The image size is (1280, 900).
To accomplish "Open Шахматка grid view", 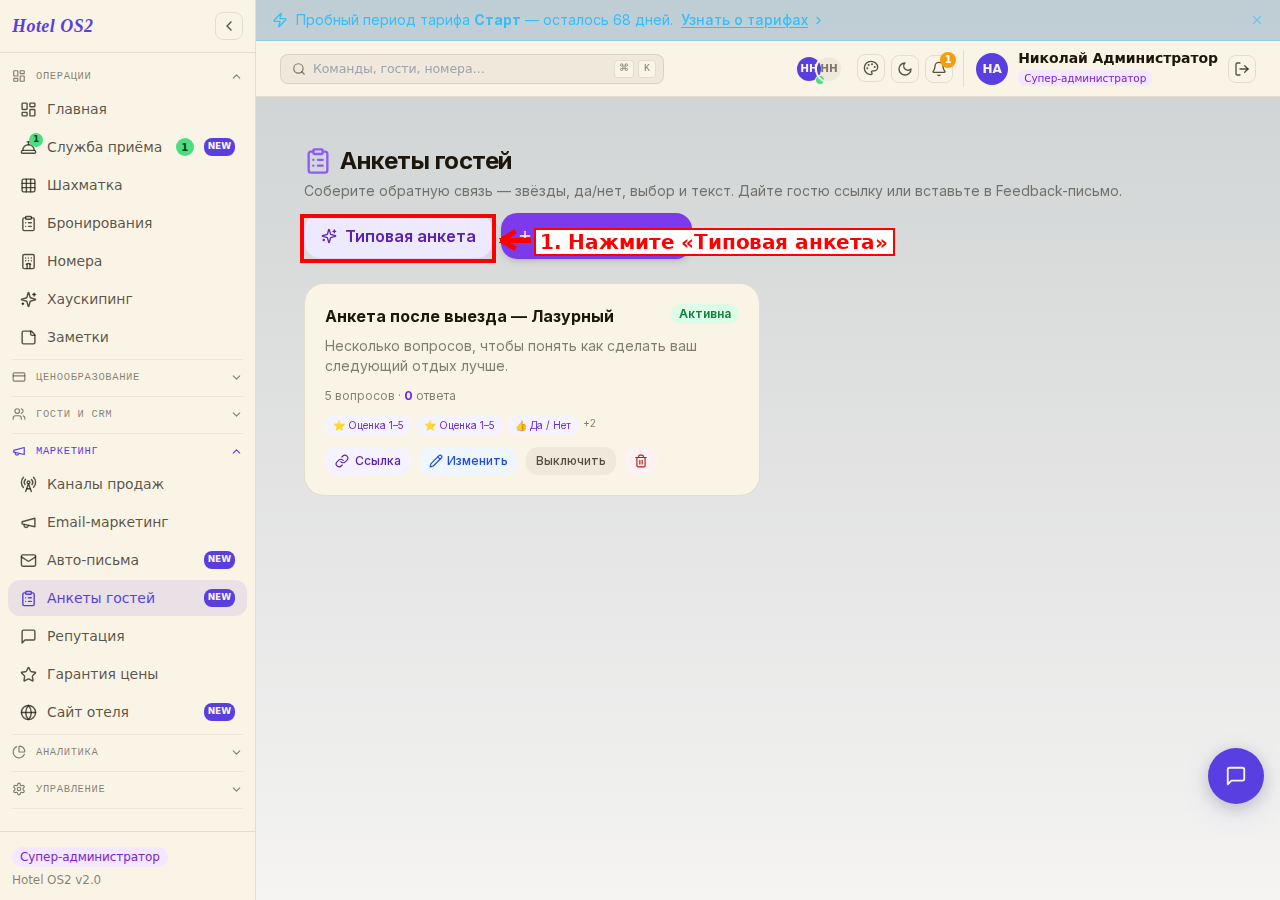I will [127, 185].
